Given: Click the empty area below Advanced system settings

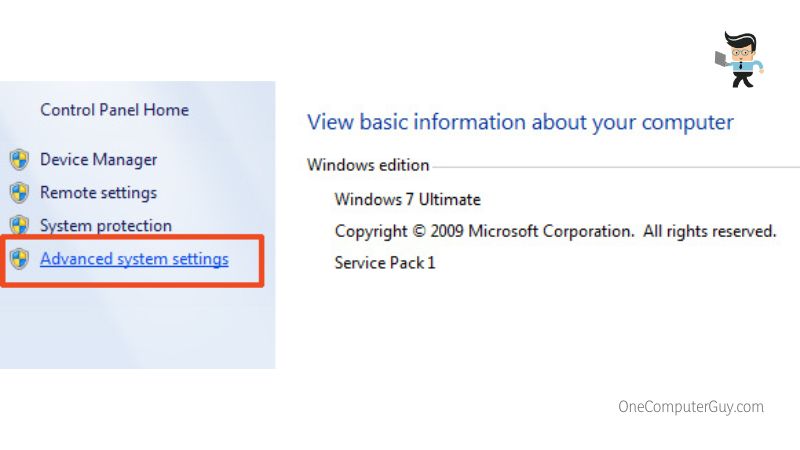Looking at the screenshot, I should tap(138, 327).
